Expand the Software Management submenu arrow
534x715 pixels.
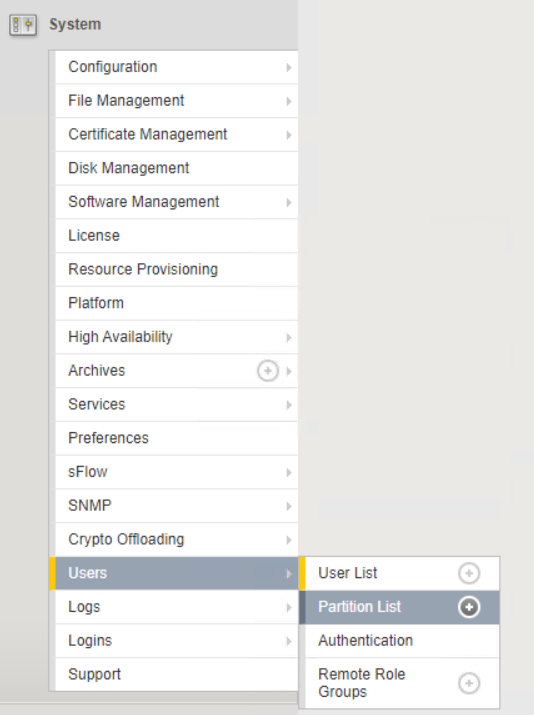point(289,202)
